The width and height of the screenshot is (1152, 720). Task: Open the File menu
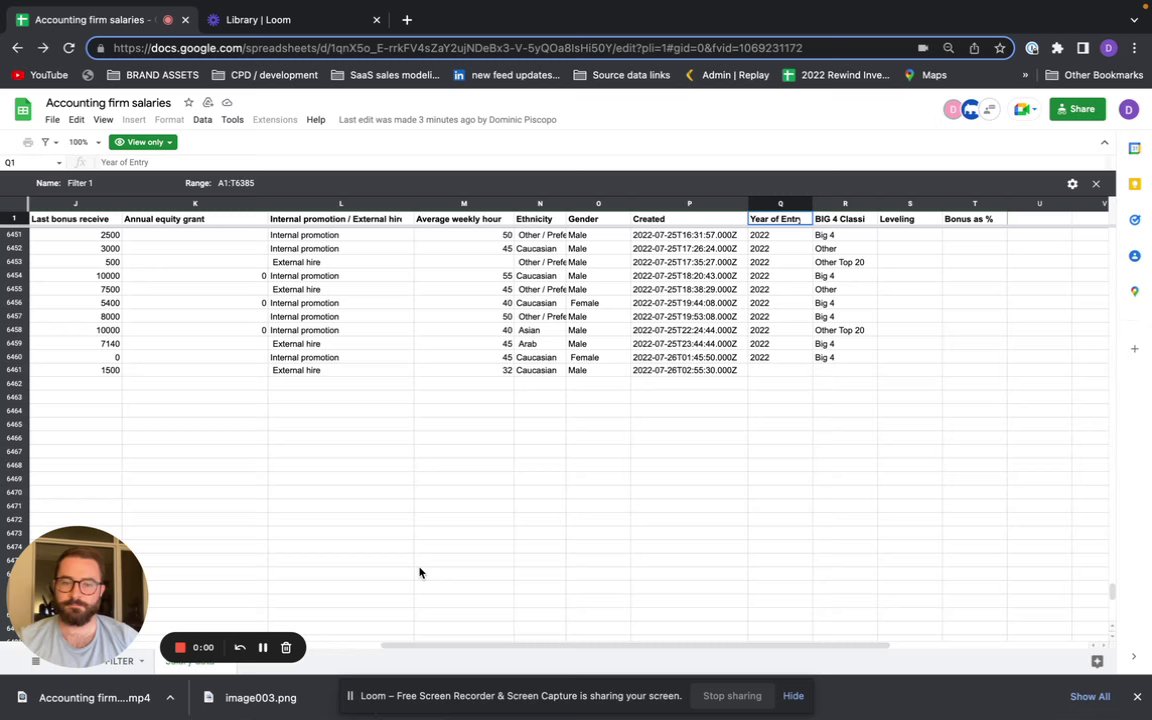(52, 120)
